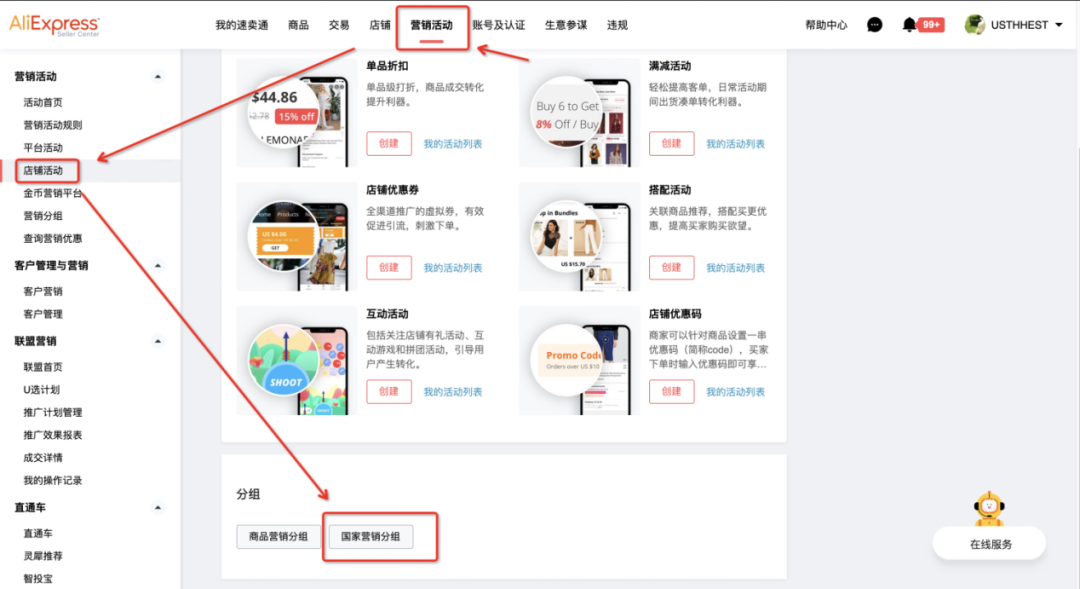Click the 商品营销分组 button
Image resolution: width=1080 pixels, height=589 pixels.
(x=278, y=537)
